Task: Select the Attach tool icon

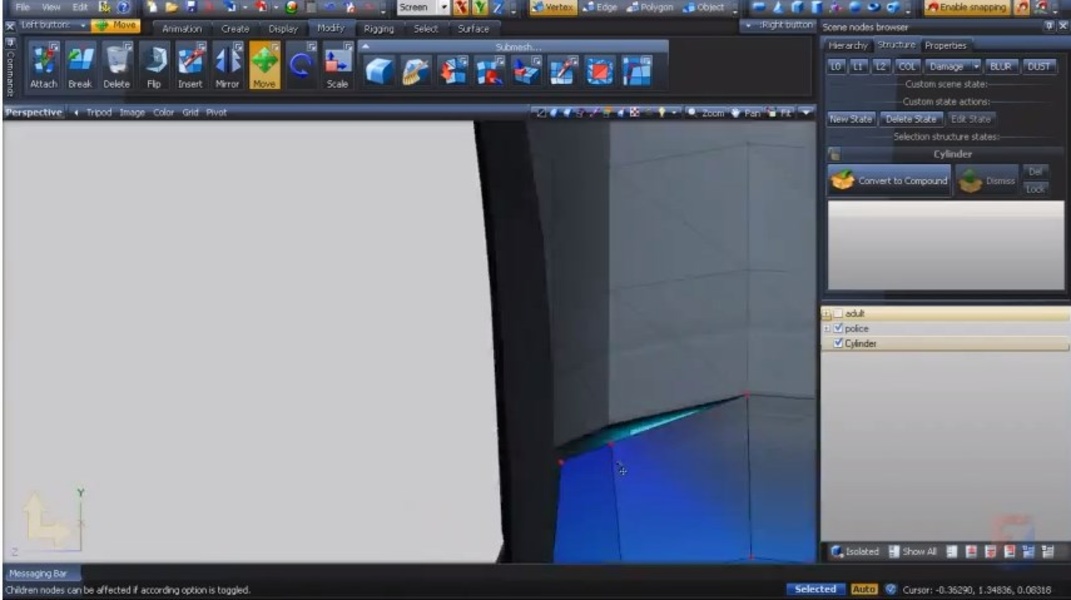Action: [43, 65]
